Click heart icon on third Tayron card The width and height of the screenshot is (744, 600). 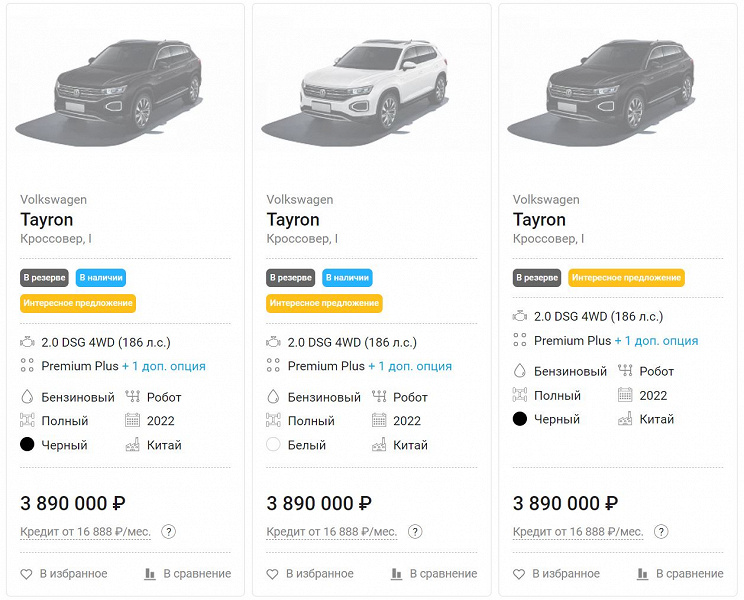point(519,574)
